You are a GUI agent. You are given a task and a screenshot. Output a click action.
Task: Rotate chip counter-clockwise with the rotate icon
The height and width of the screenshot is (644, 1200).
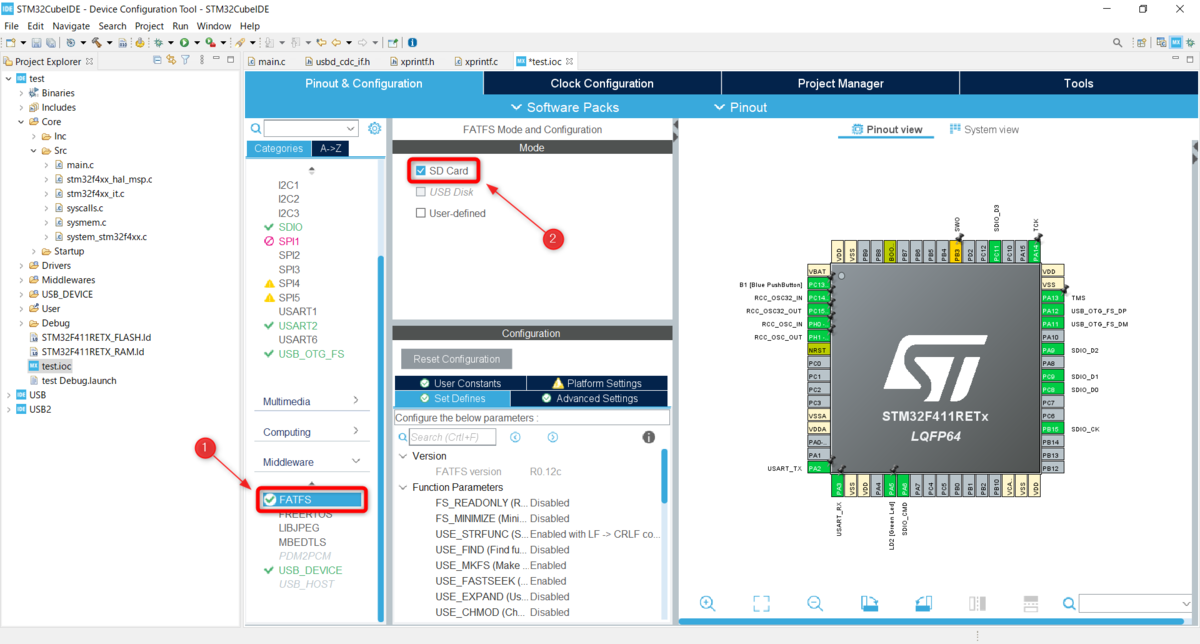coord(923,603)
